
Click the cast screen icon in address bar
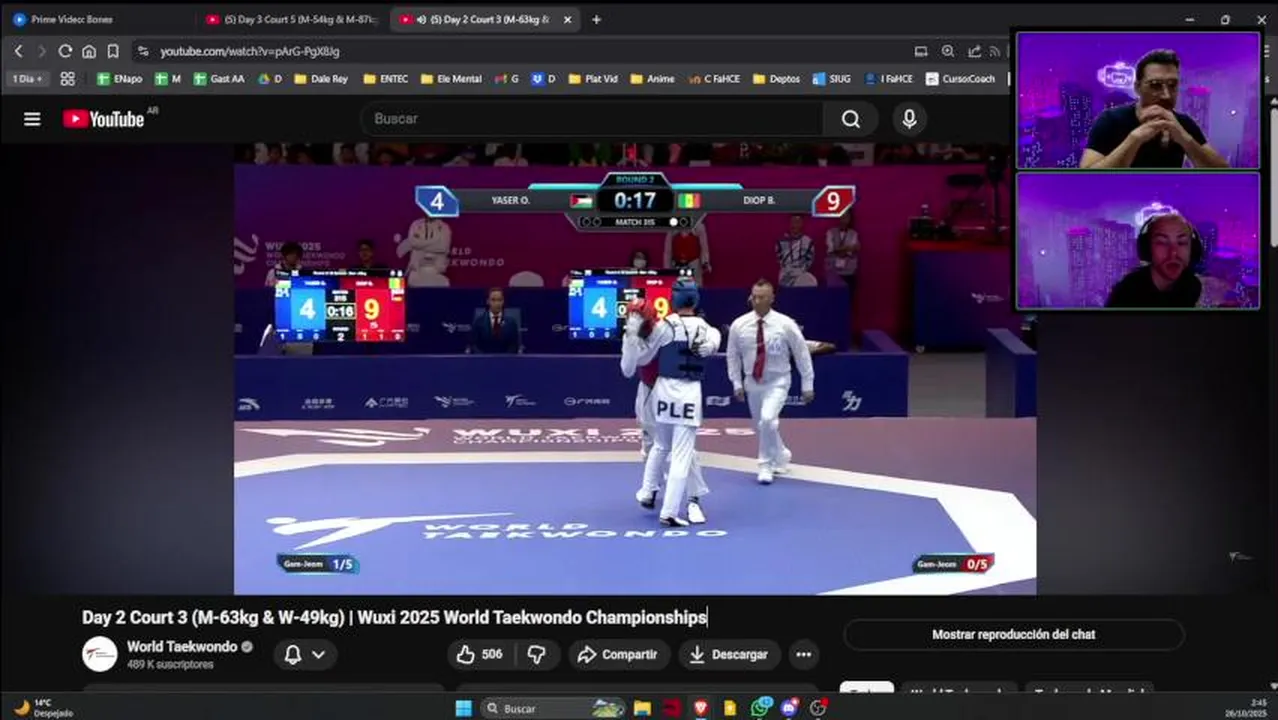[x=921, y=51]
